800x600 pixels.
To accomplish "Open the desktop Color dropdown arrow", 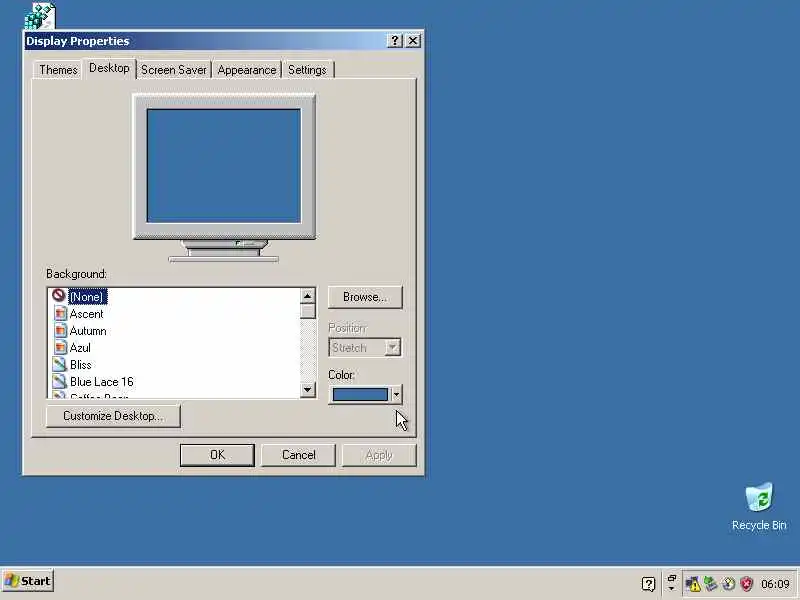I will (x=396, y=394).
